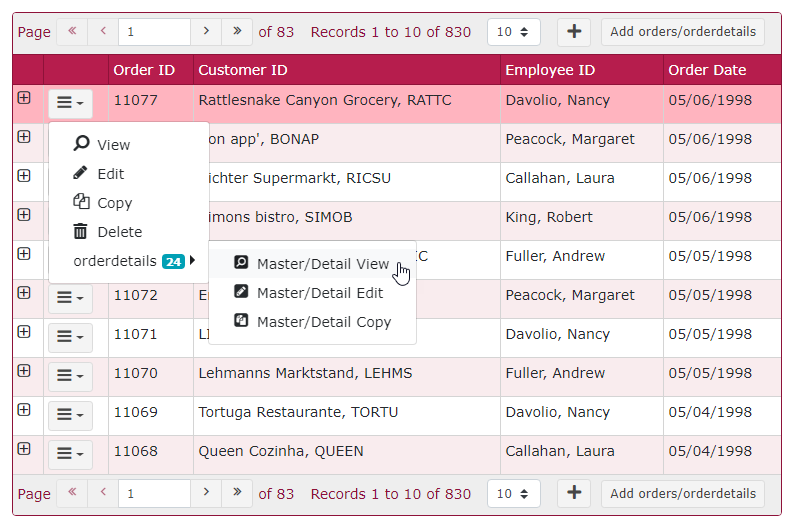Go to next page using top pager arrow
Screen dimensions: 792x522
pos(206,32)
